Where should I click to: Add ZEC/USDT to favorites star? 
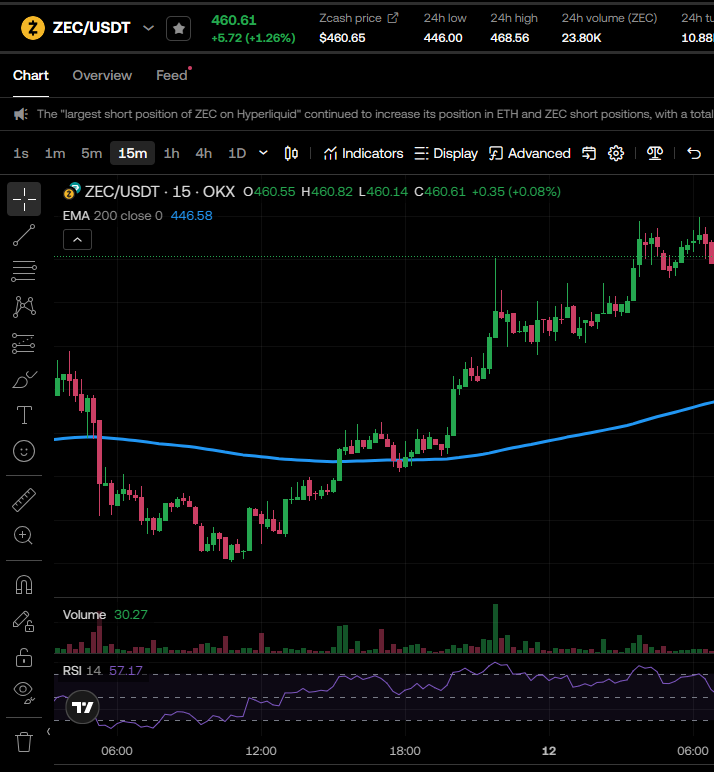click(178, 29)
